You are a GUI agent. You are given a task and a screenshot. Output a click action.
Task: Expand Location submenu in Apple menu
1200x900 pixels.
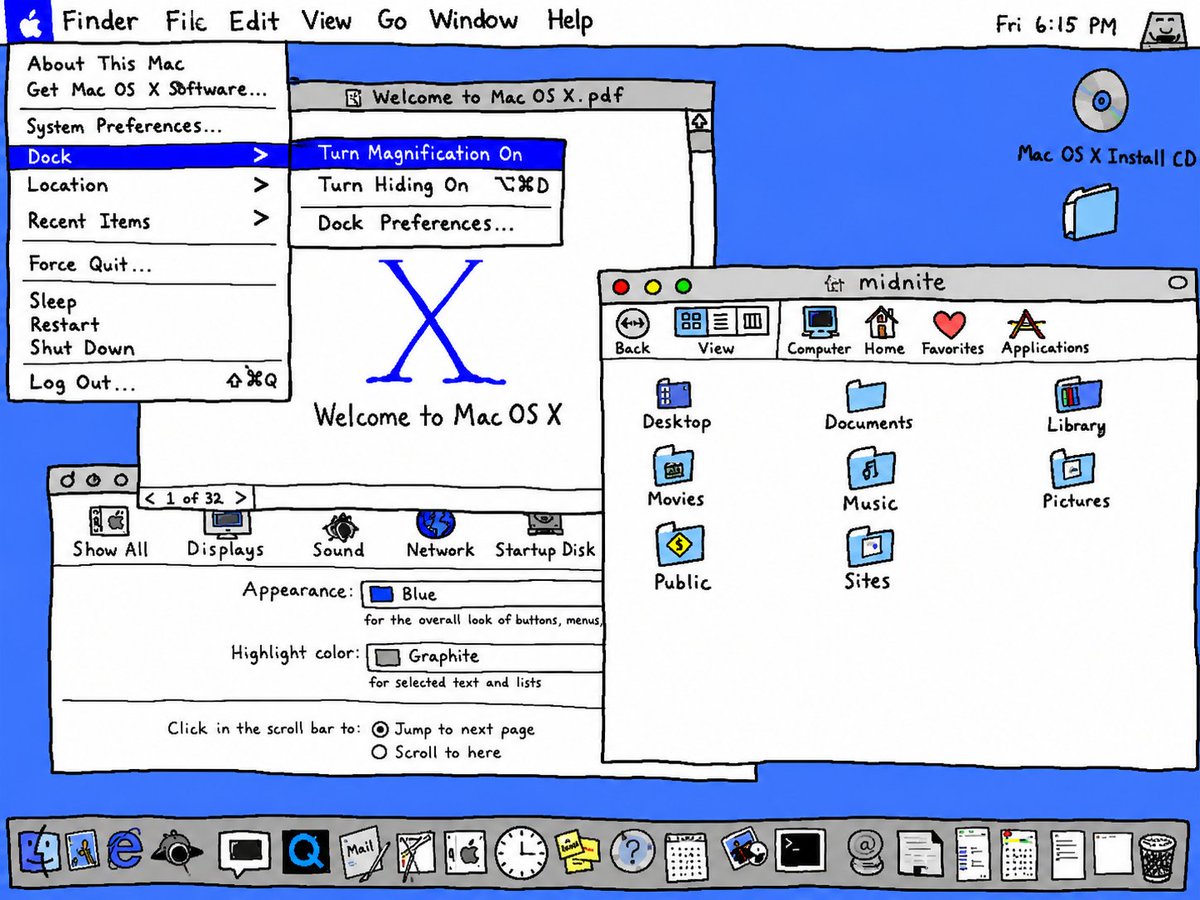click(x=148, y=185)
